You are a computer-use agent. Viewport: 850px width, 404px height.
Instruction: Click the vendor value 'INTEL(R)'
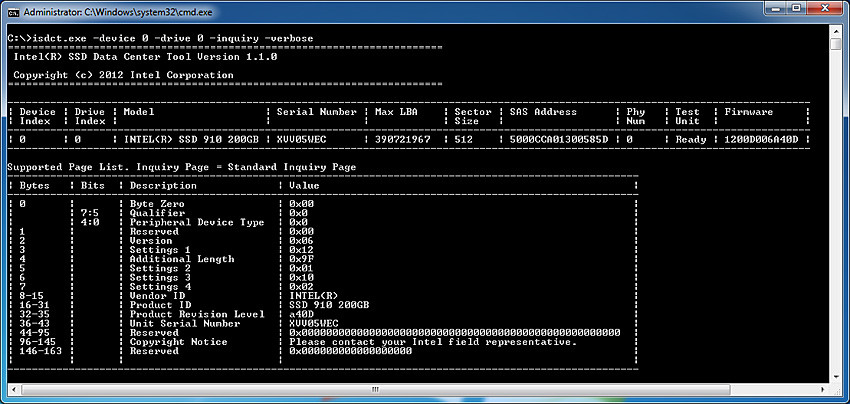(314, 296)
